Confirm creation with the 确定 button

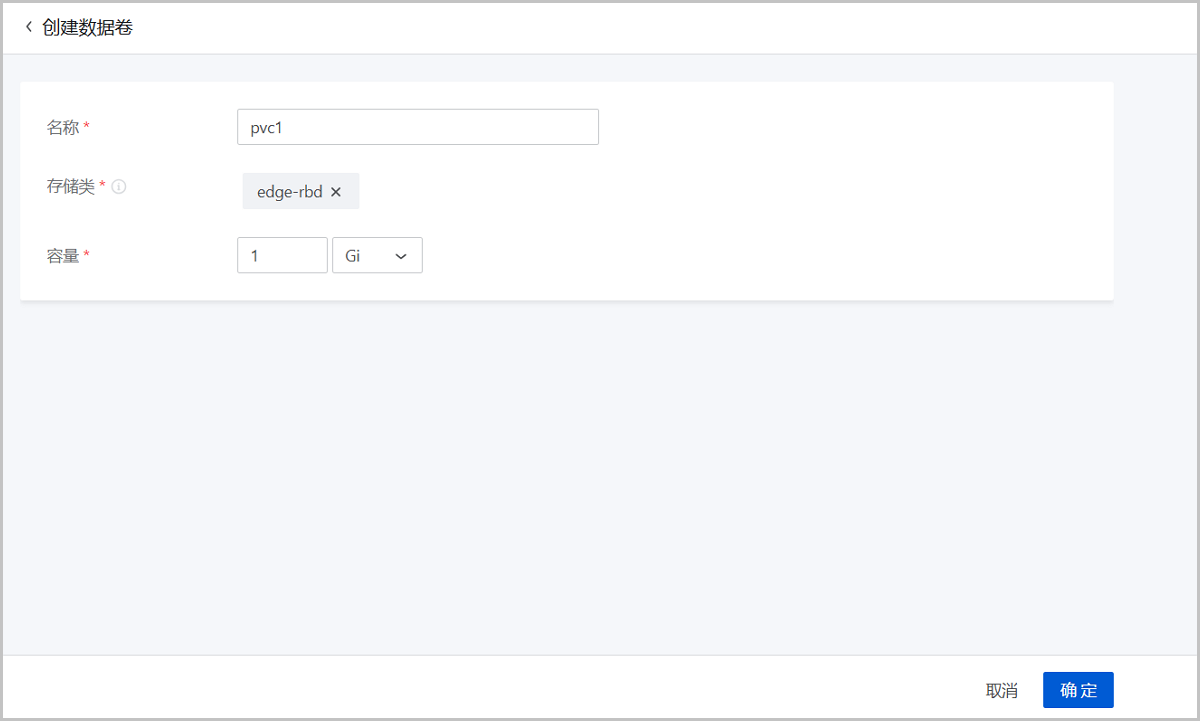pos(1078,690)
